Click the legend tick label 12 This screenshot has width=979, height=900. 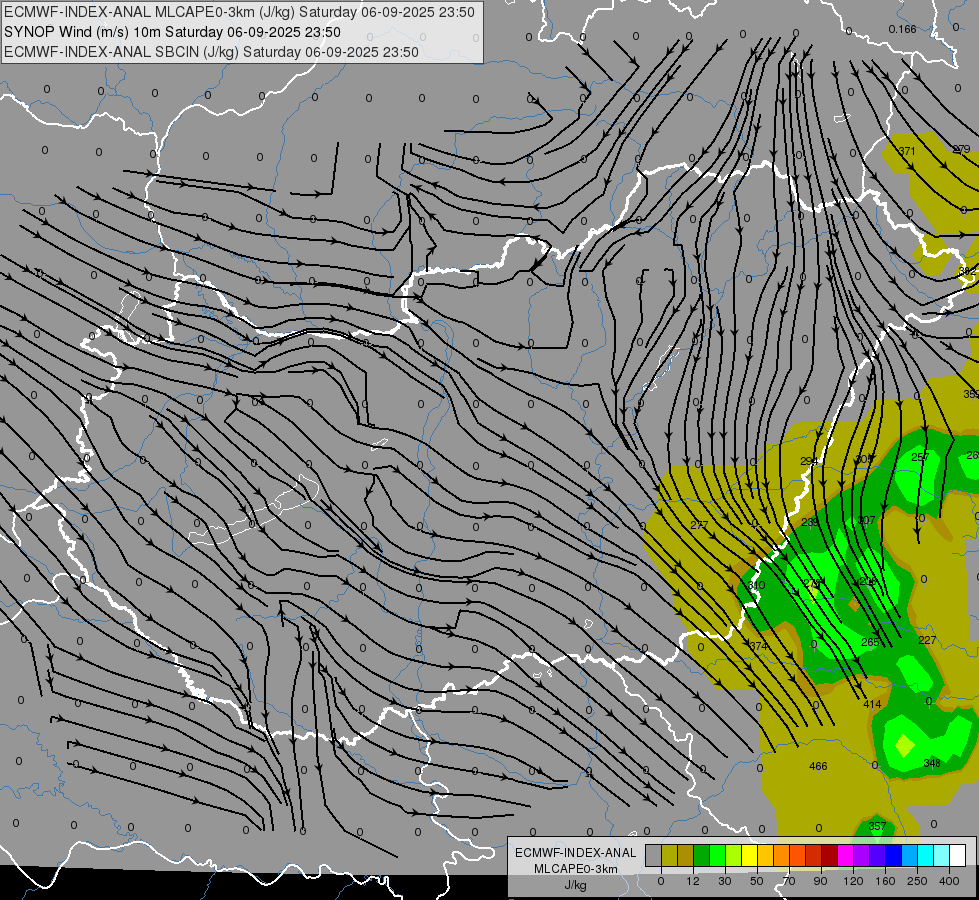point(693,881)
